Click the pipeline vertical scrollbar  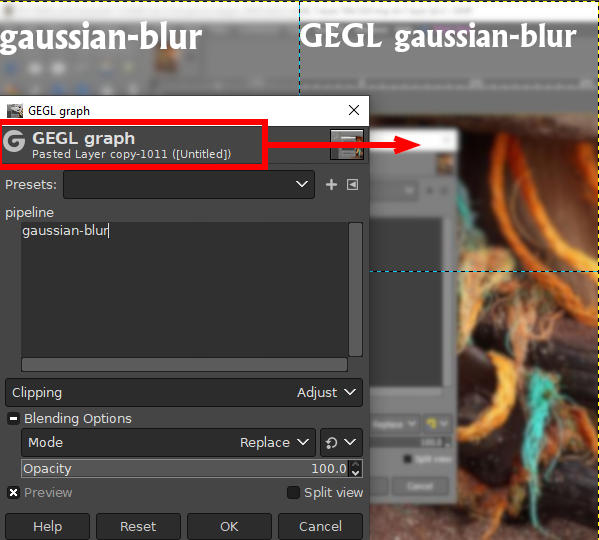(x=356, y=289)
